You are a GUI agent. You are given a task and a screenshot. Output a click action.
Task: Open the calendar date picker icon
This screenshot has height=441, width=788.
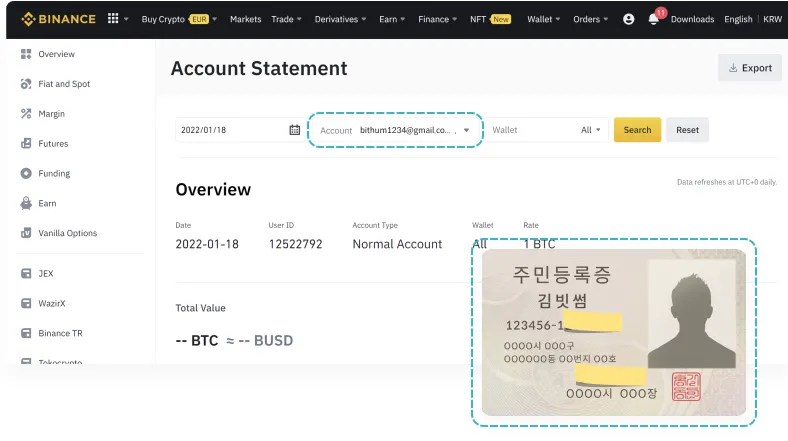point(294,130)
